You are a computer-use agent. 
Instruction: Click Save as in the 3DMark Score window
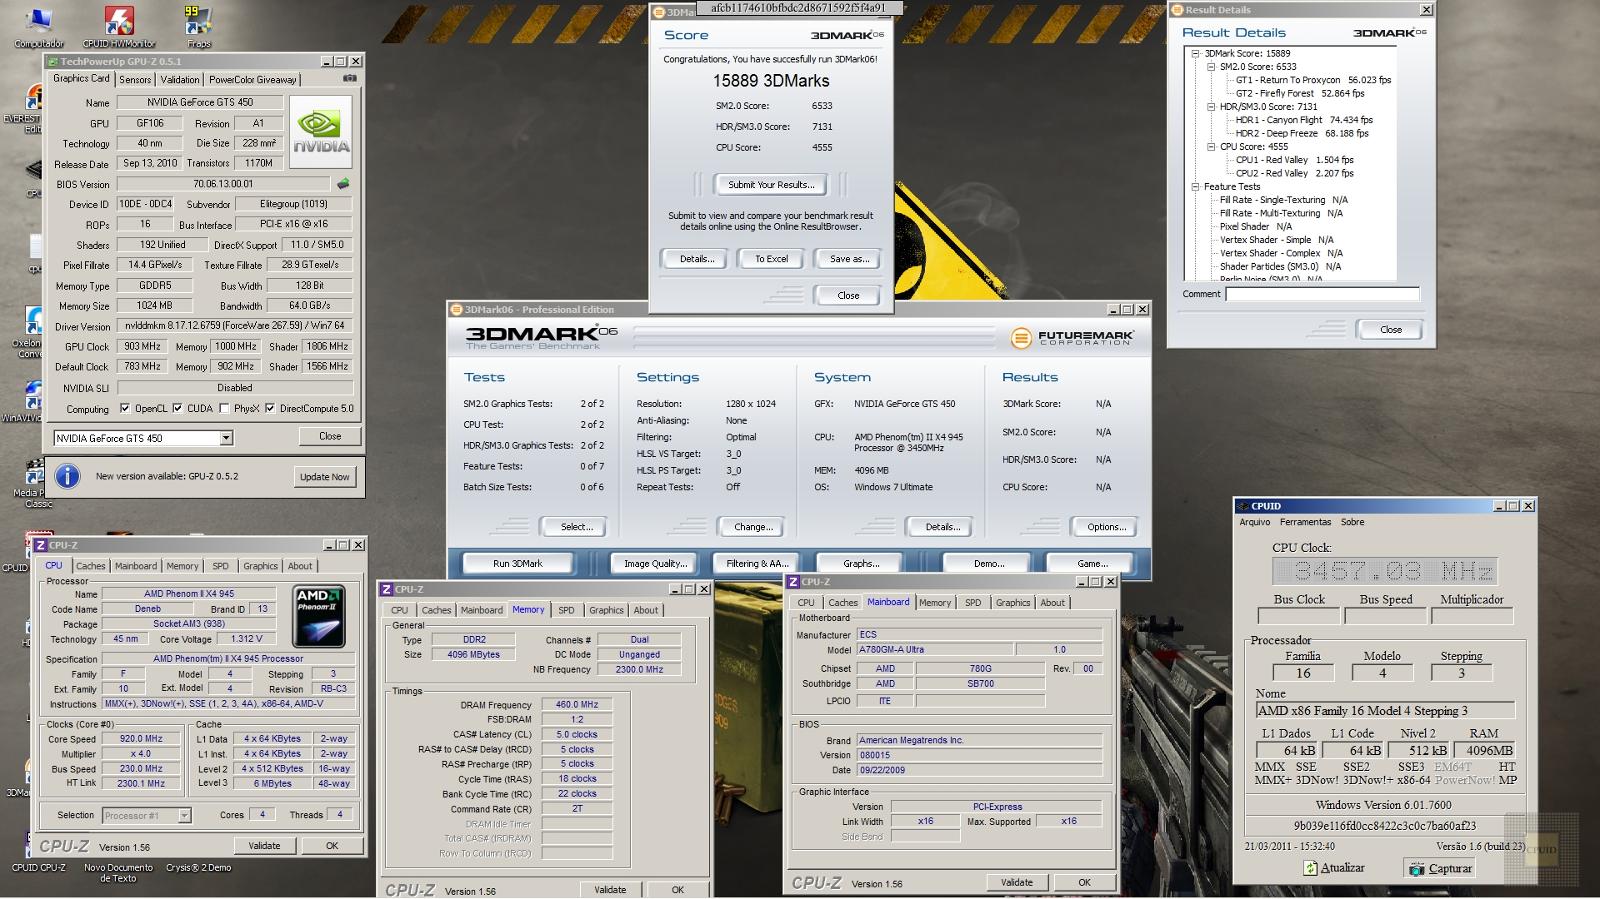(x=849, y=259)
